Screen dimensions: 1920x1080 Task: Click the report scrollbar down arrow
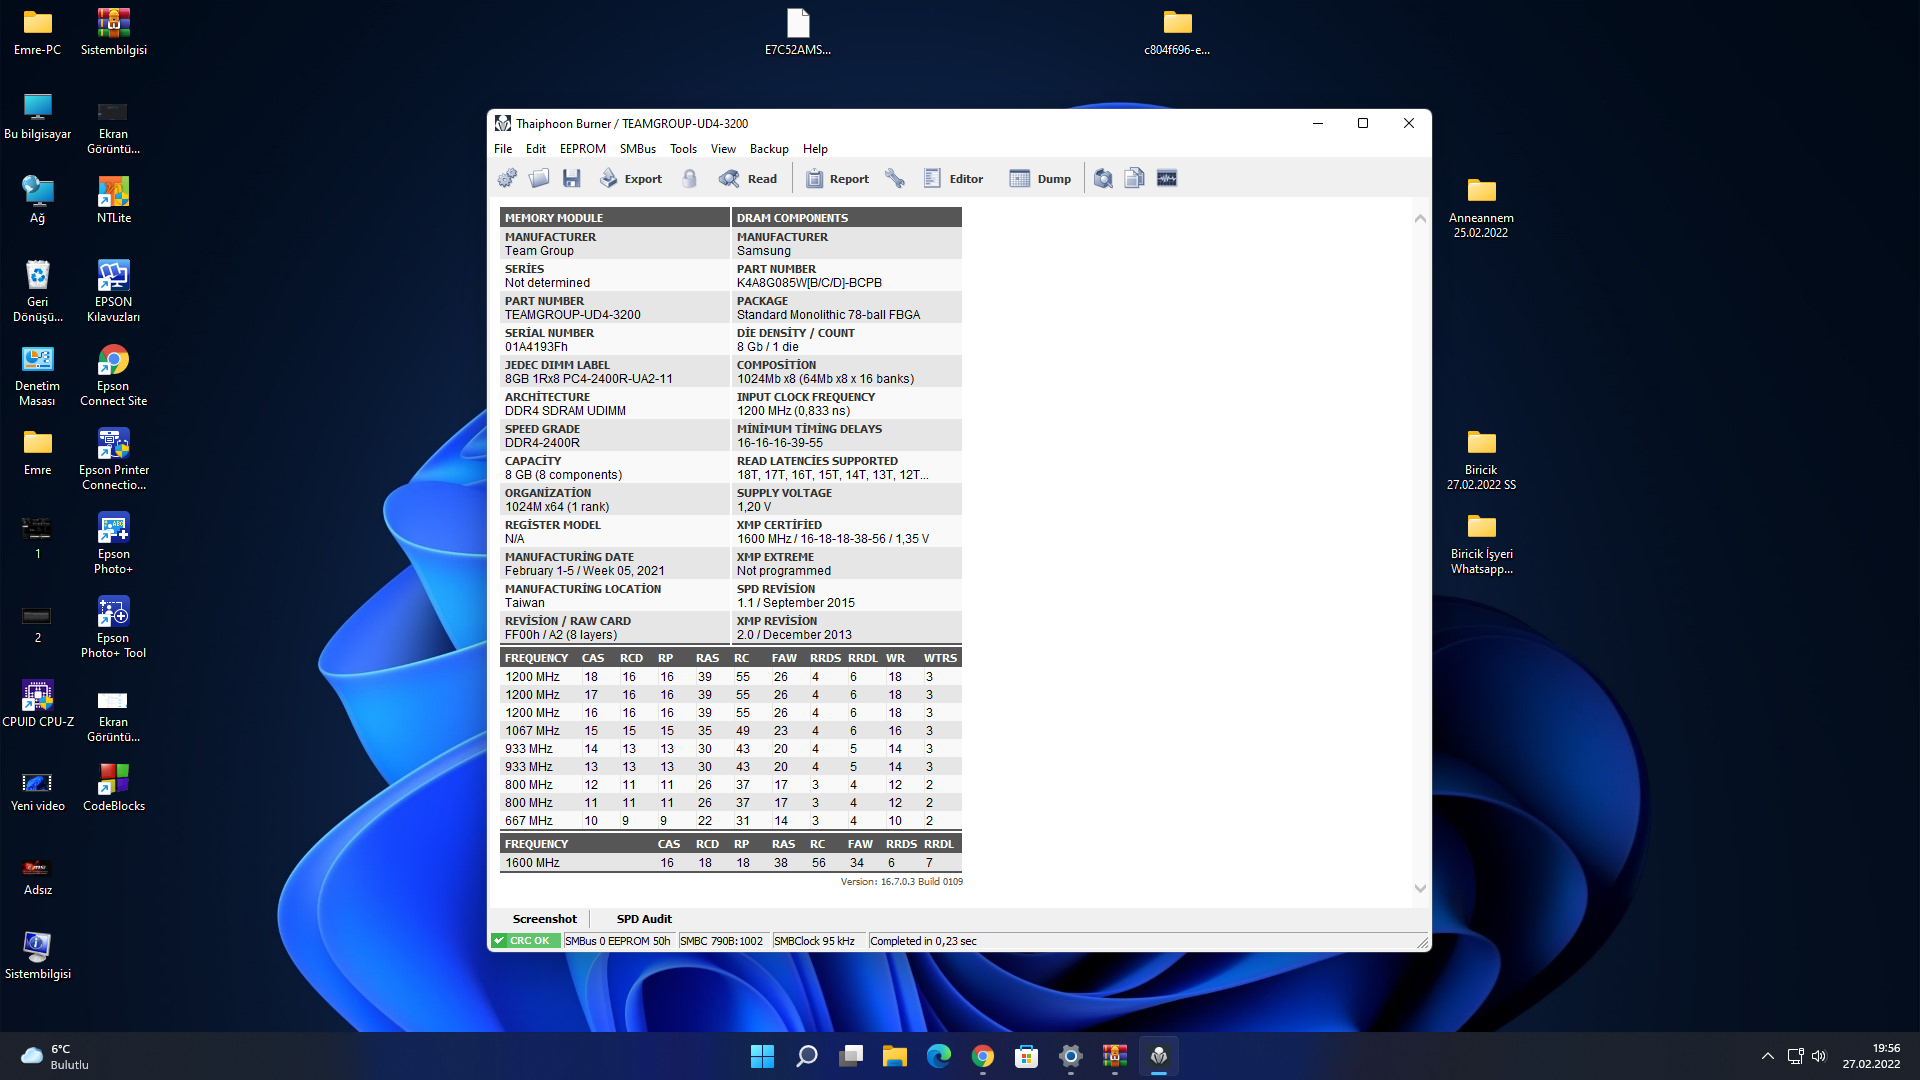[x=1420, y=888]
